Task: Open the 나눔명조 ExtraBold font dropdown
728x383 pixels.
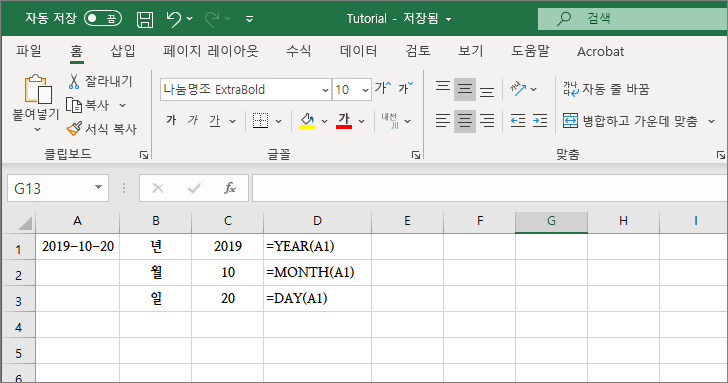Action: [325, 90]
